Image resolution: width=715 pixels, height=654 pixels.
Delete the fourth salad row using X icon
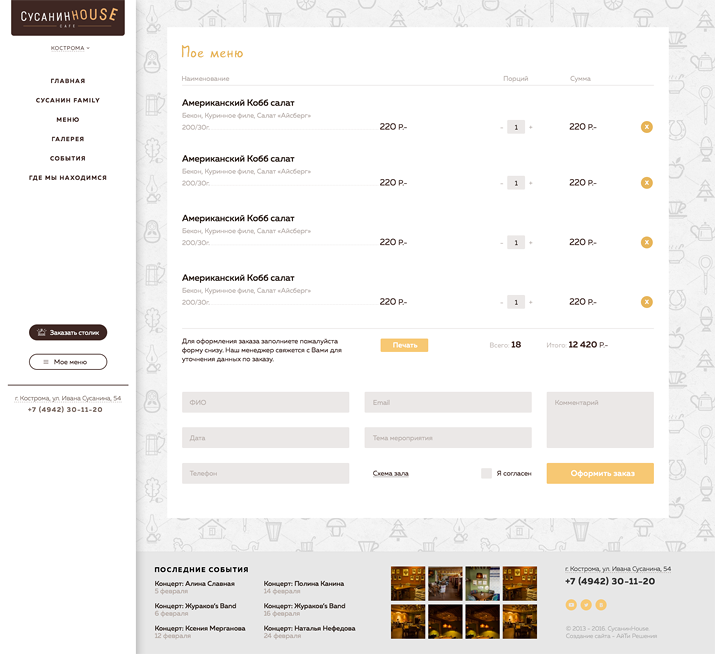(646, 302)
